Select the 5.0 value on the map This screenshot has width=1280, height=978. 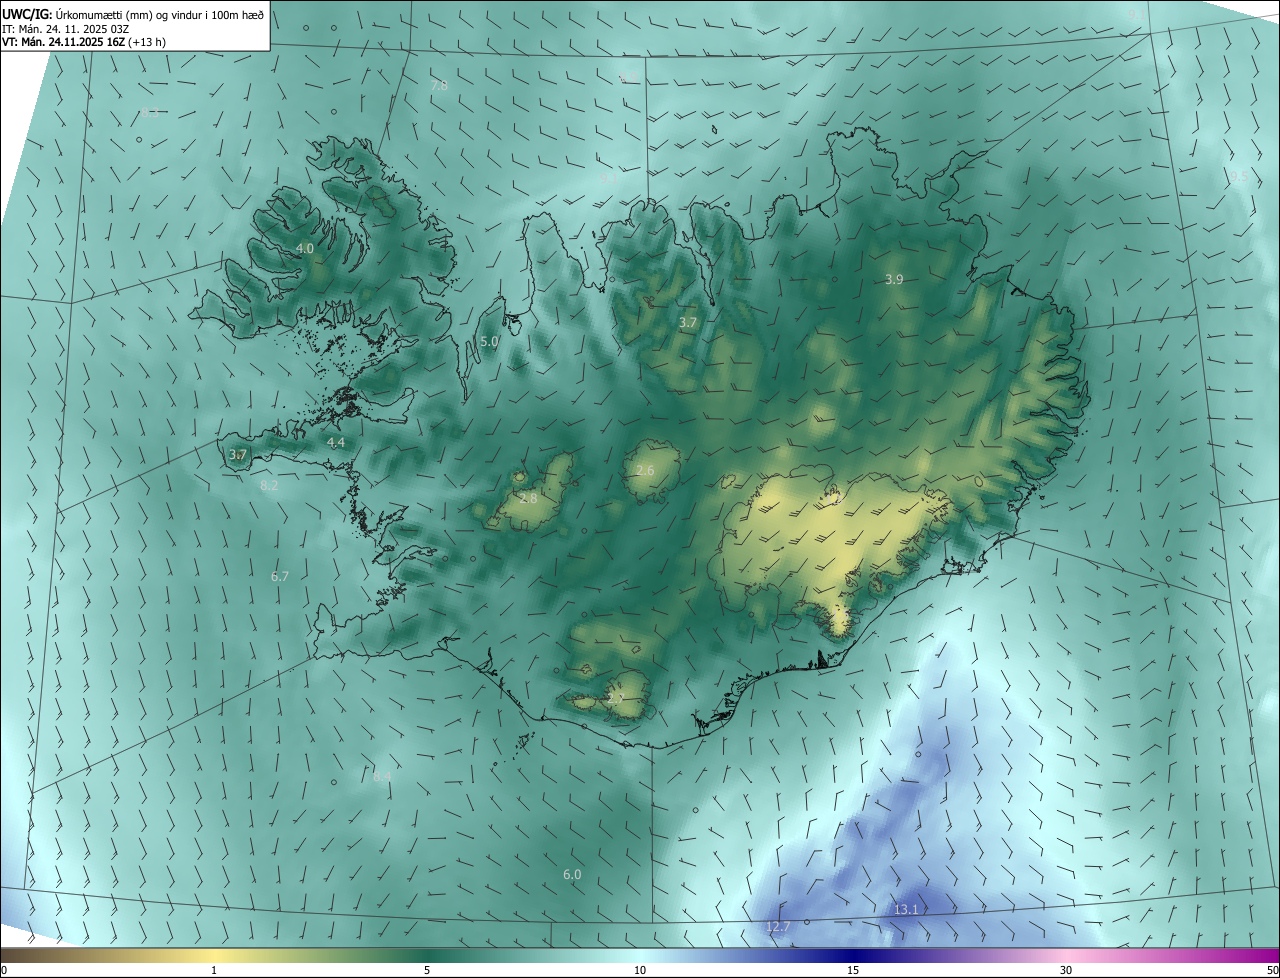489,342
